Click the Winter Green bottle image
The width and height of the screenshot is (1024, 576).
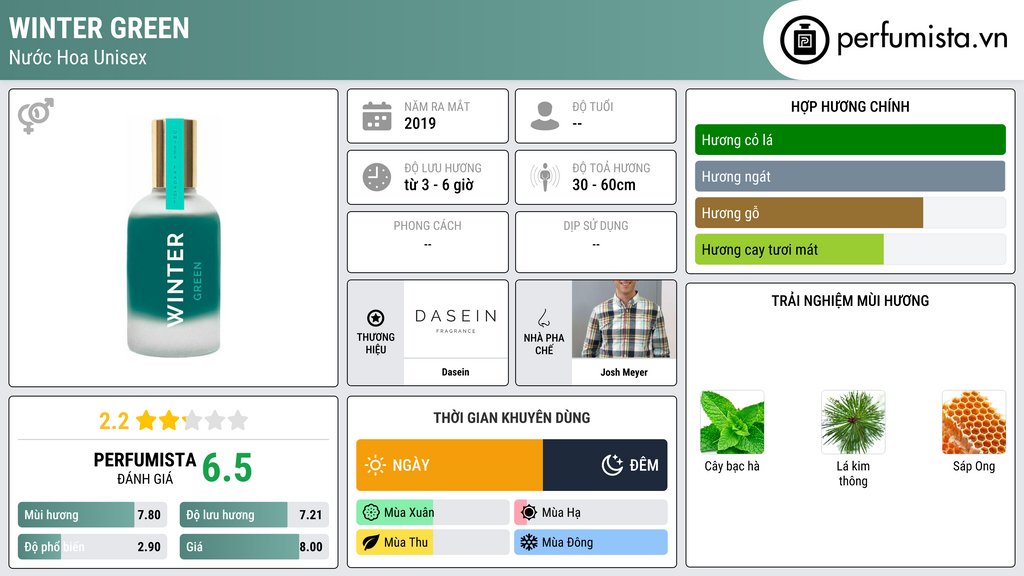pyautogui.click(x=174, y=238)
